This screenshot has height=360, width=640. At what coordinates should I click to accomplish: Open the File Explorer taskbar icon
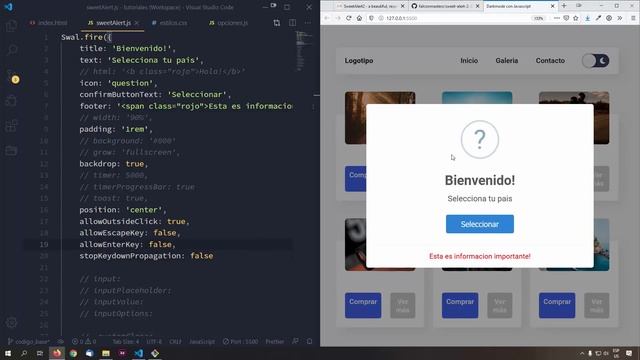tap(106, 353)
